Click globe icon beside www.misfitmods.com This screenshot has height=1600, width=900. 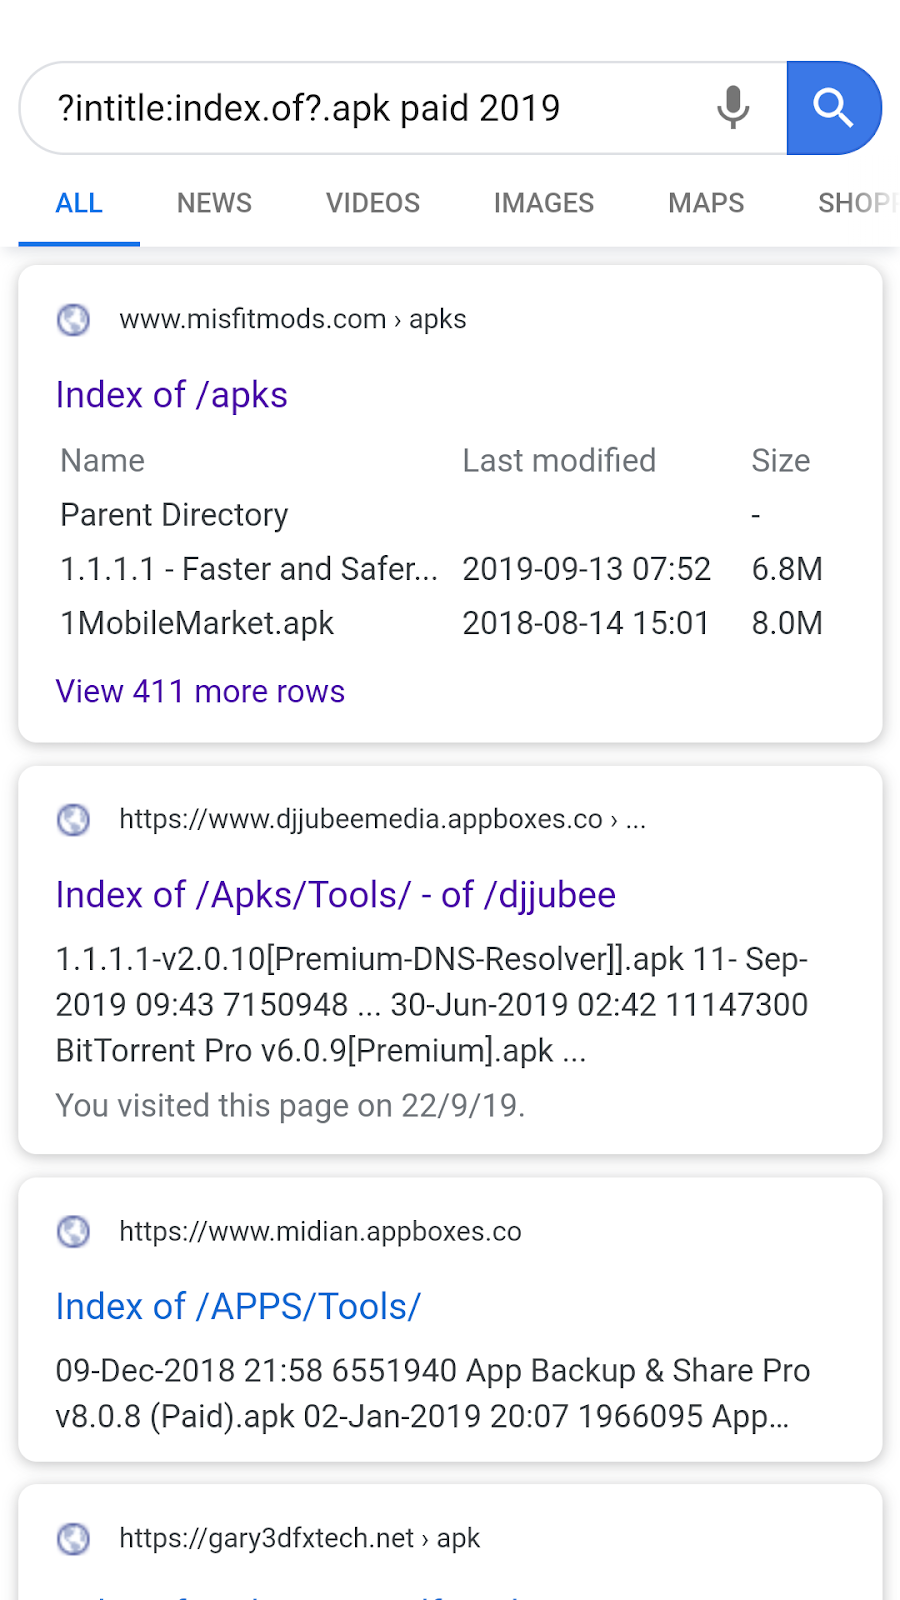pyautogui.click(x=73, y=319)
